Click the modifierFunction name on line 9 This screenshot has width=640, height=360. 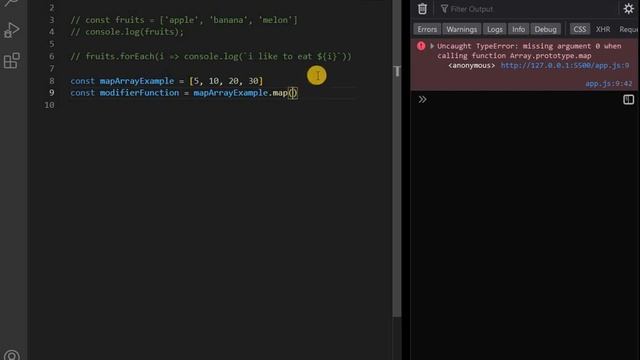(139, 93)
